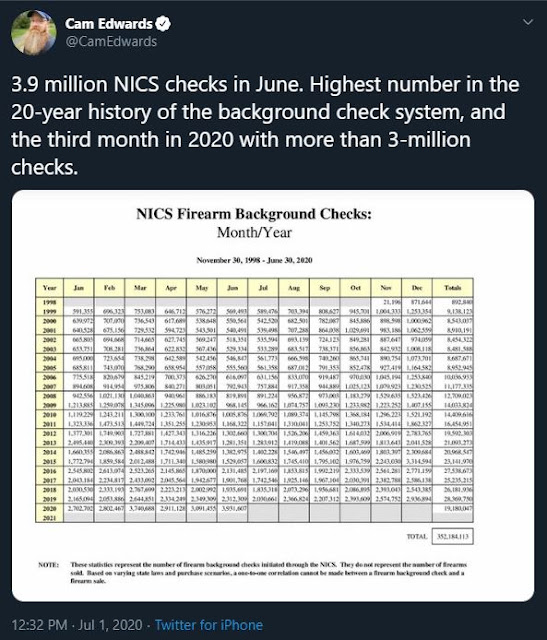
Task: Click the Jun column header in table
Action: click(x=233, y=288)
